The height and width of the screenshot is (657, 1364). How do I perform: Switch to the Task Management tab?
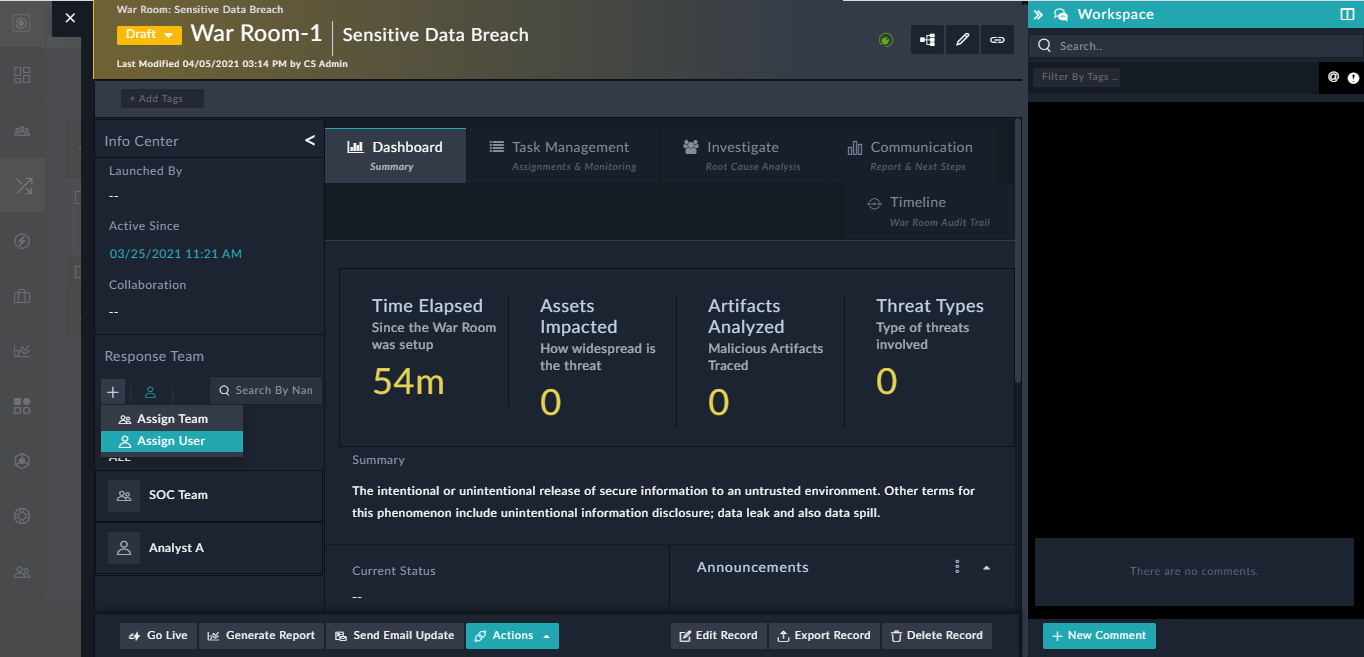point(560,154)
